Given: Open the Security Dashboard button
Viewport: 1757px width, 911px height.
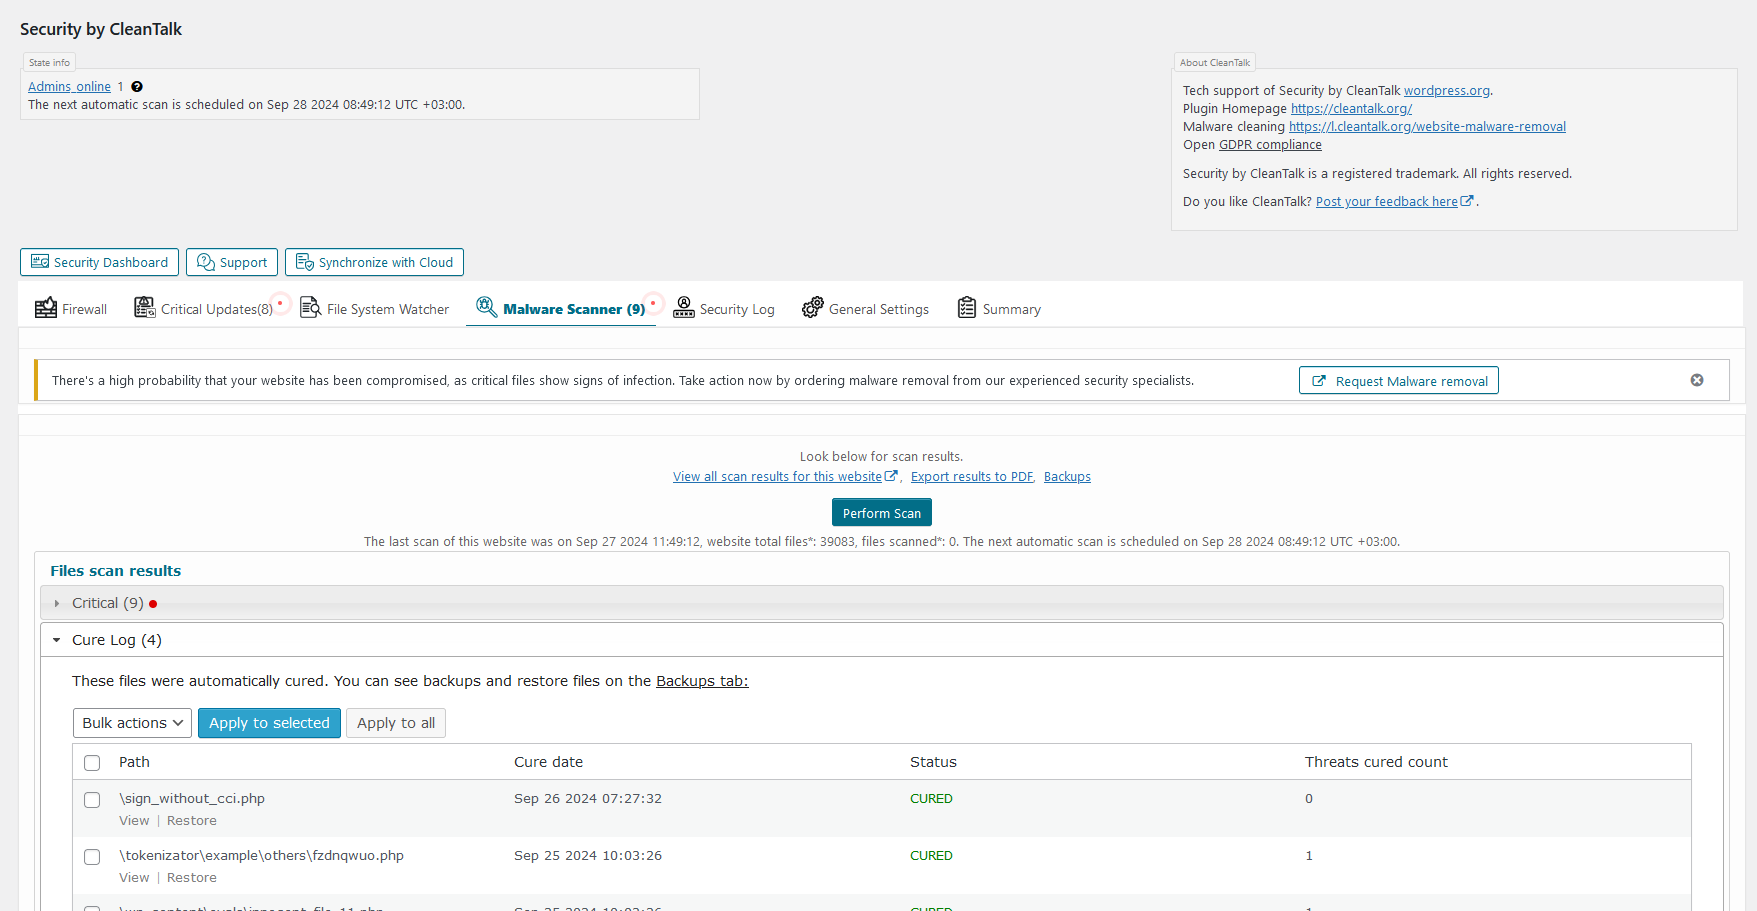Looking at the screenshot, I should [x=99, y=262].
